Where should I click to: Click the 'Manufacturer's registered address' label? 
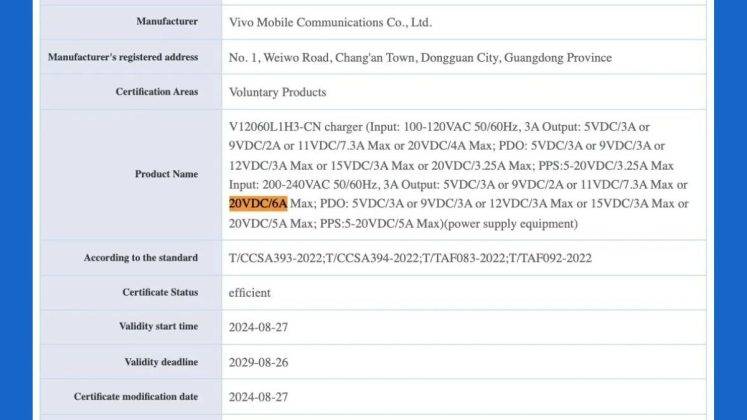coord(123,57)
